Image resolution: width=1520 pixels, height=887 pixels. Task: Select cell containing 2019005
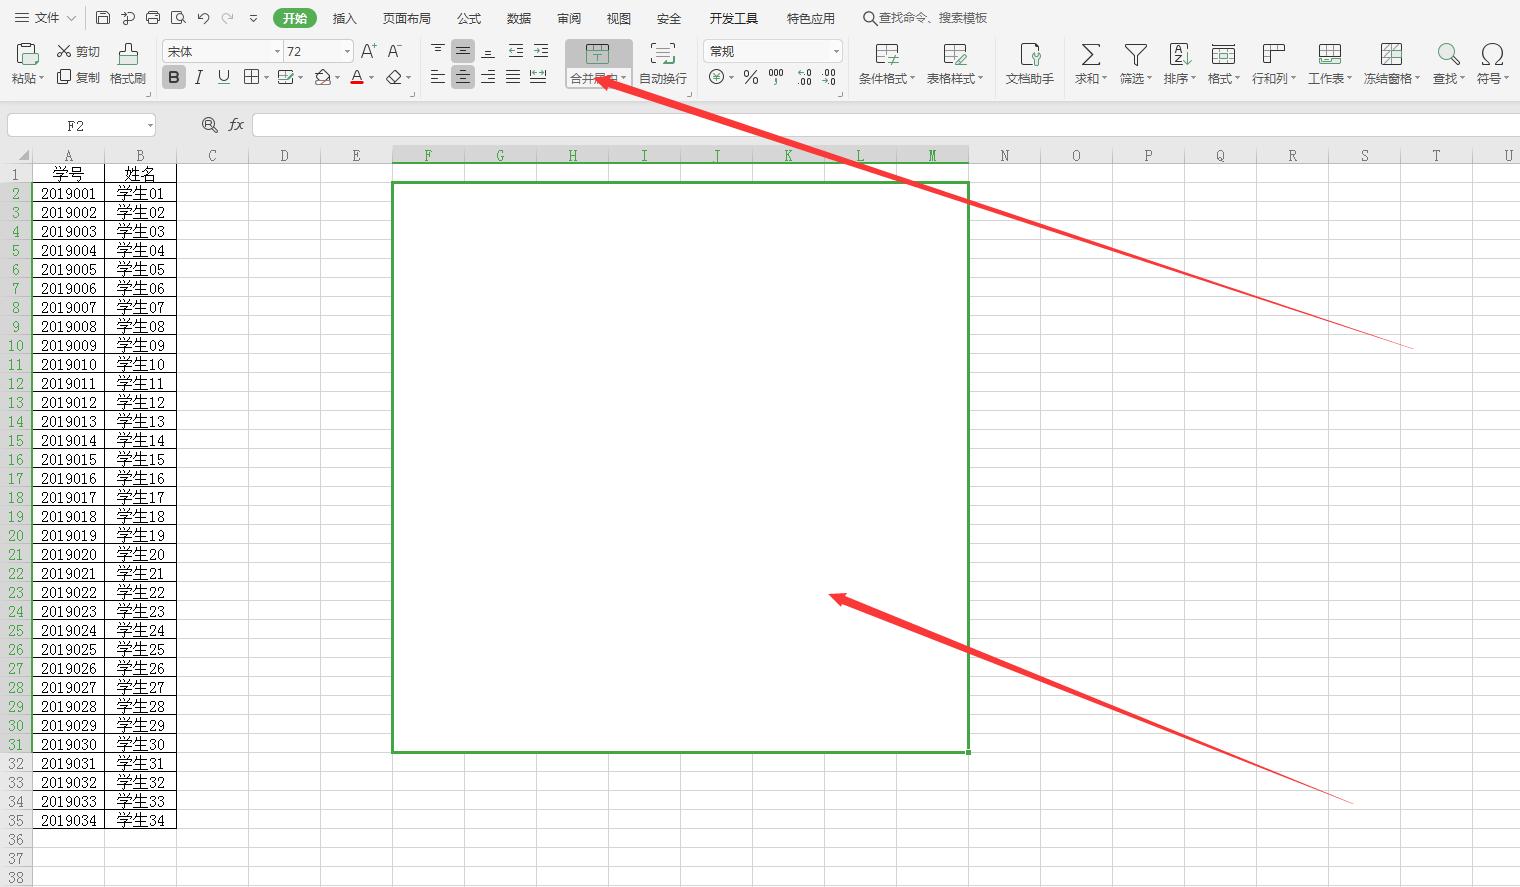click(x=68, y=269)
